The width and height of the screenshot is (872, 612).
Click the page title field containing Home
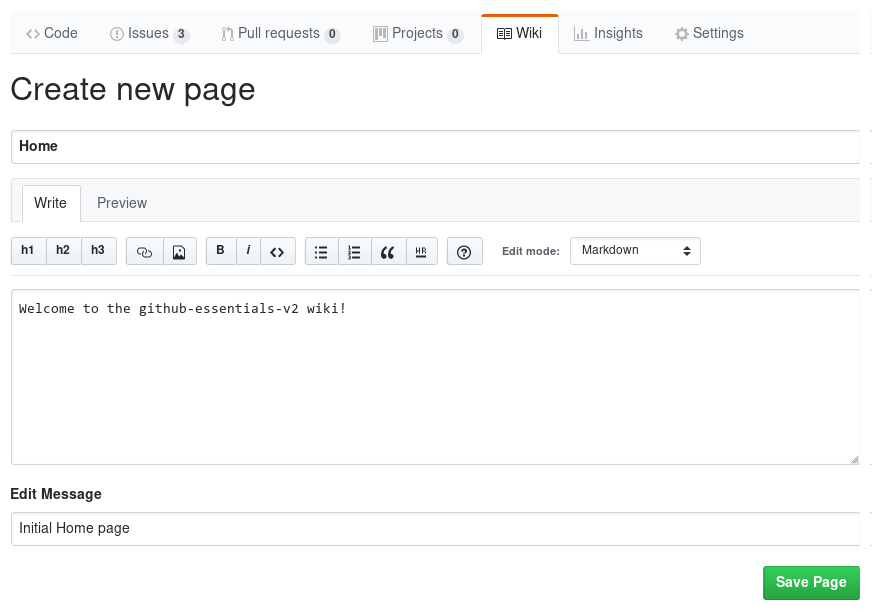click(435, 147)
